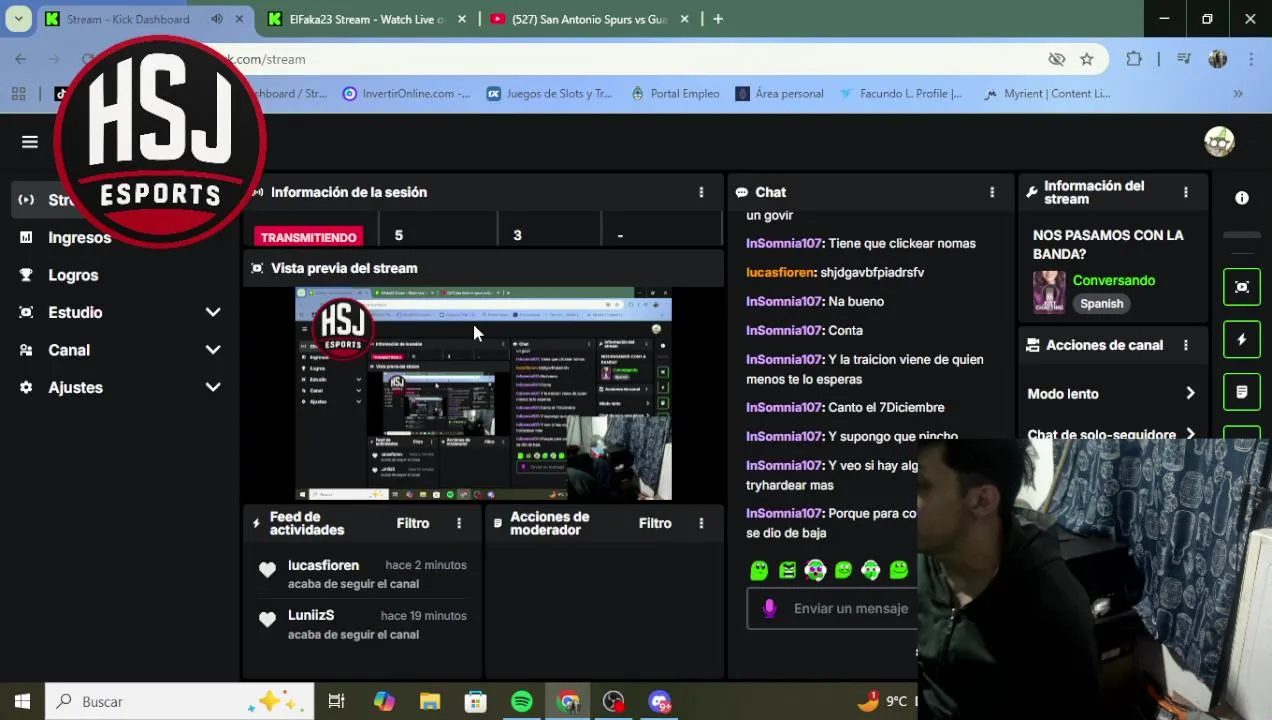Click the browser address bar
Screen dimensions: 1272x720
pos(640,59)
